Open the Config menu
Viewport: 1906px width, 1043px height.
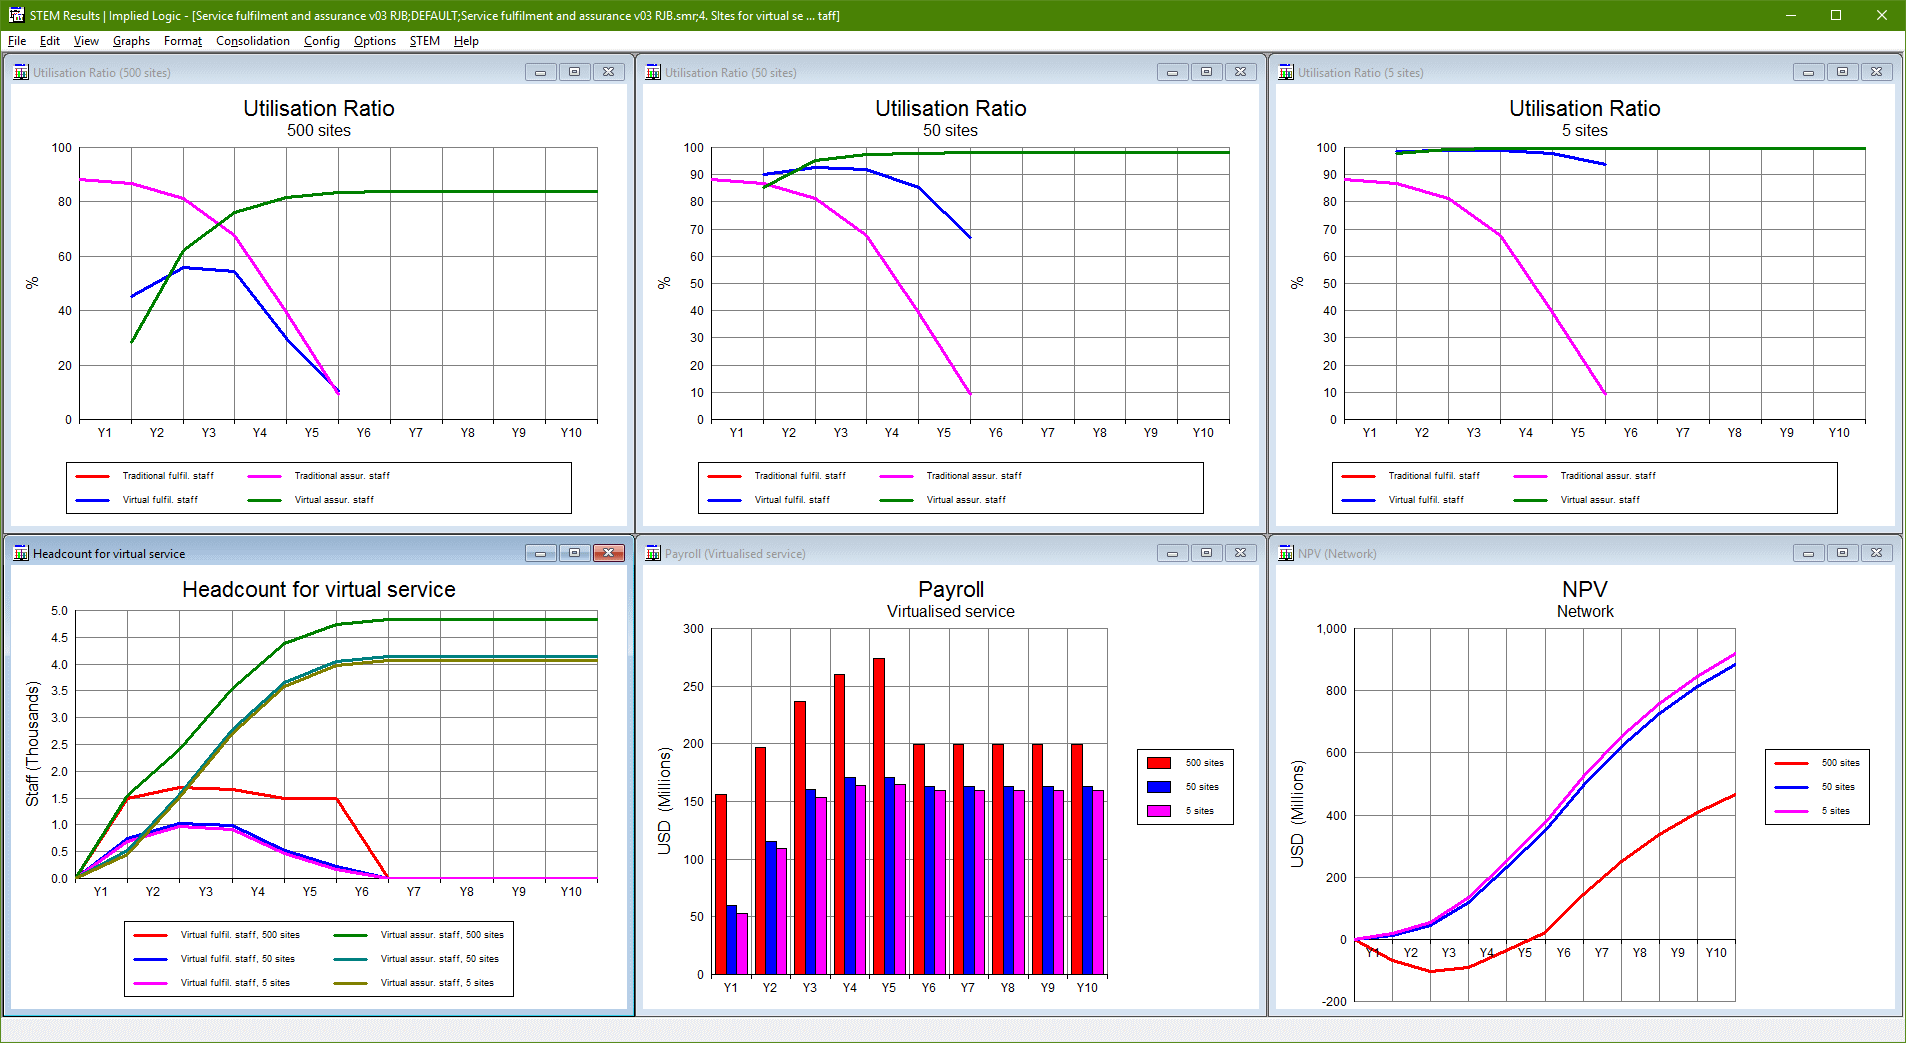(321, 41)
